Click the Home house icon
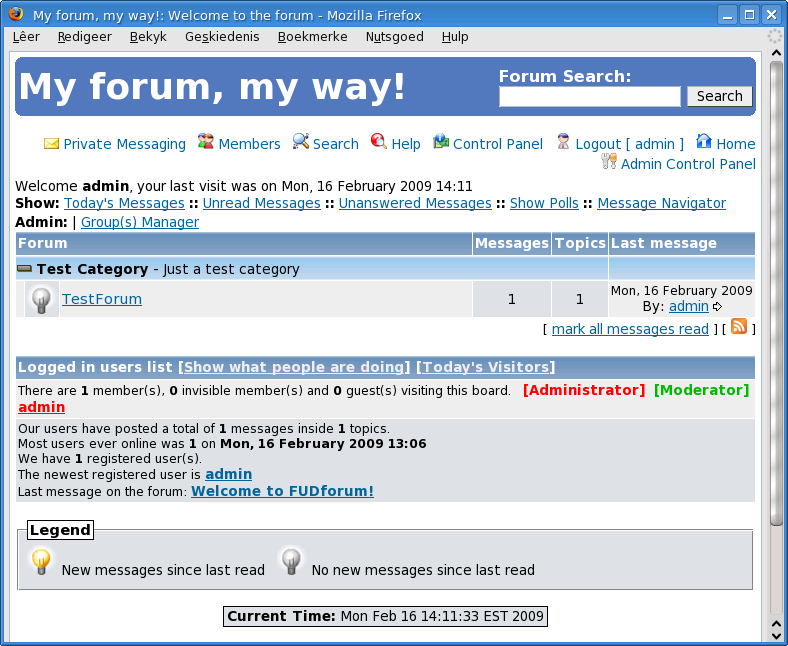The width and height of the screenshot is (788, 646). click(x=704, y=142)
